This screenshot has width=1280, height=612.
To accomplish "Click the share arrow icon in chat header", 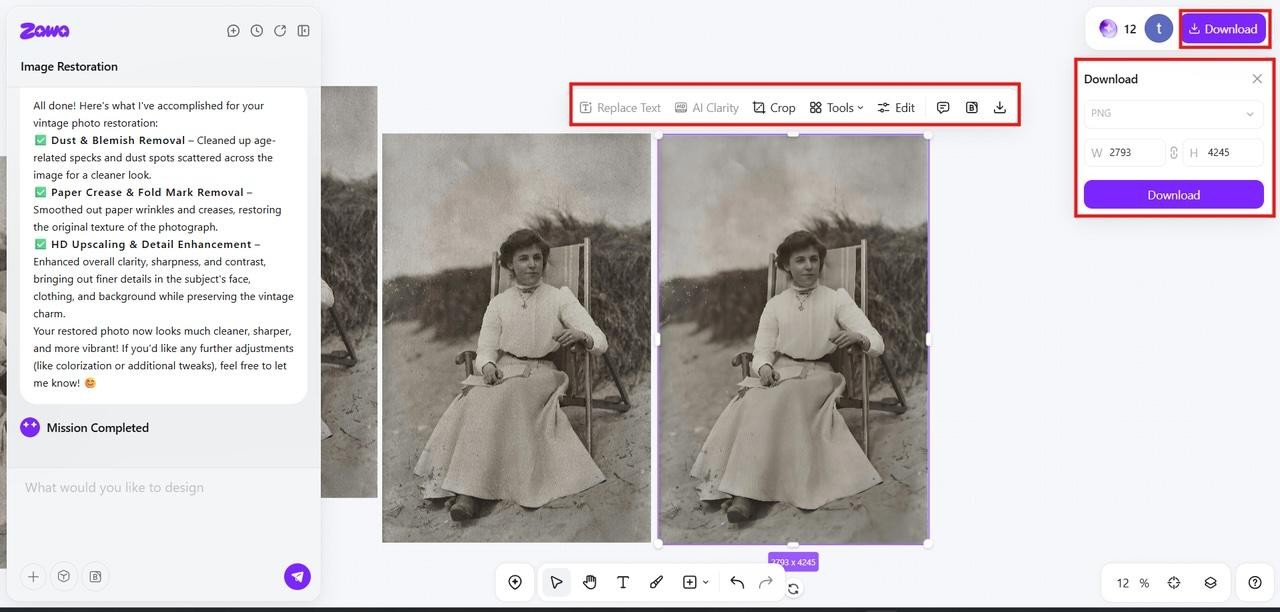I will point(280,31).
